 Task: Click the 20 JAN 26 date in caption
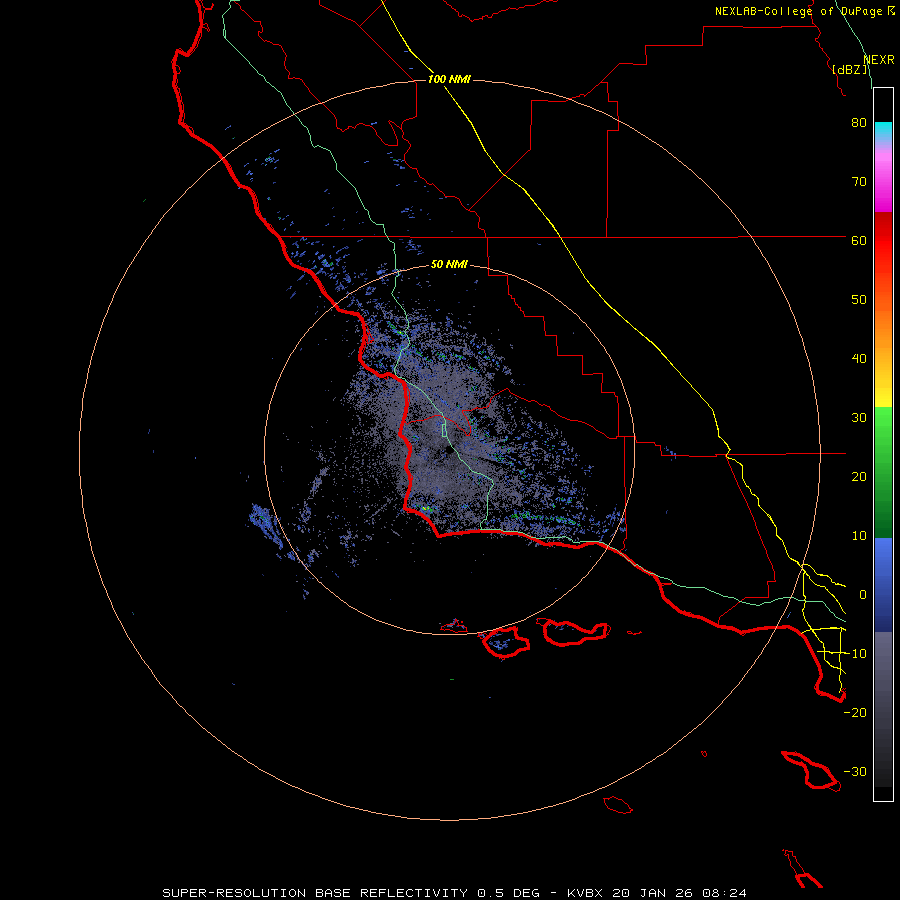pos(652,893)
